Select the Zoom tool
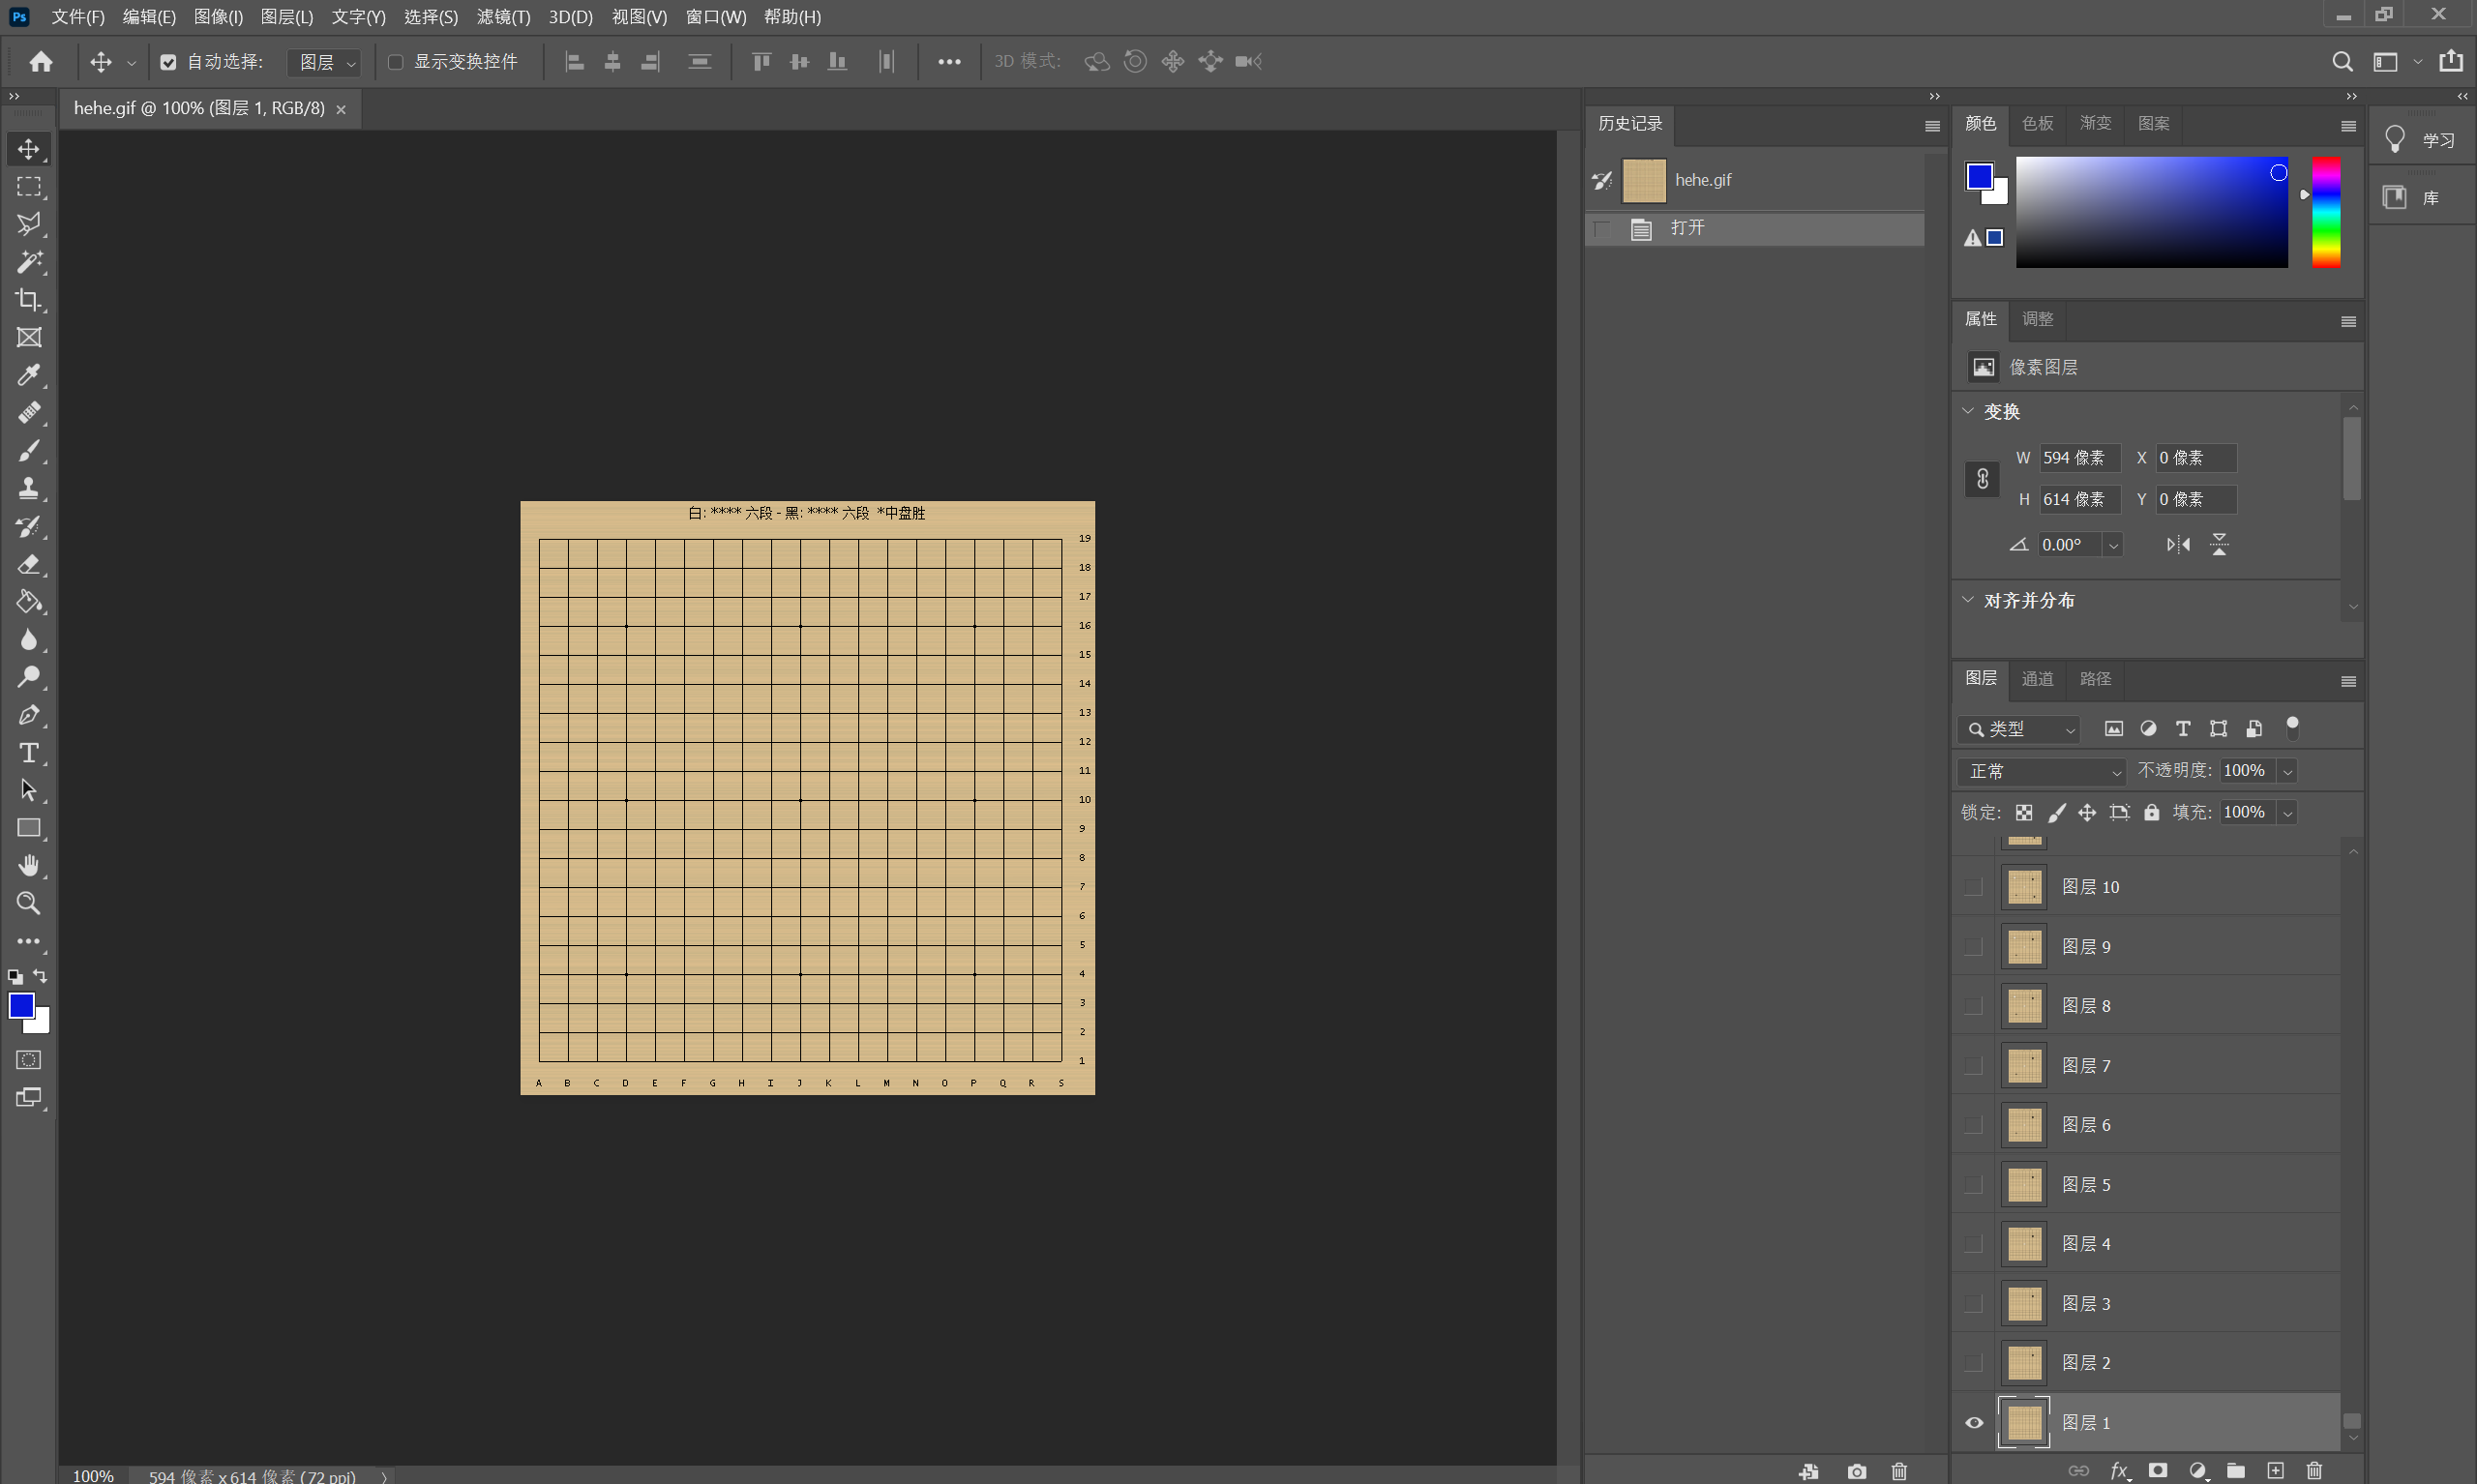The height and width of the screenshot is (1484, 2477). 29,904
